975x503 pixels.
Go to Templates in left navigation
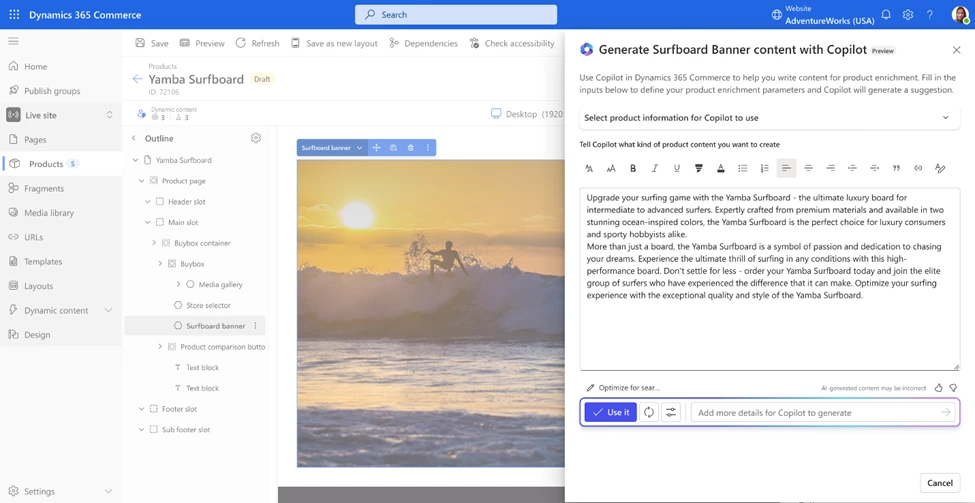coord(43,261)
